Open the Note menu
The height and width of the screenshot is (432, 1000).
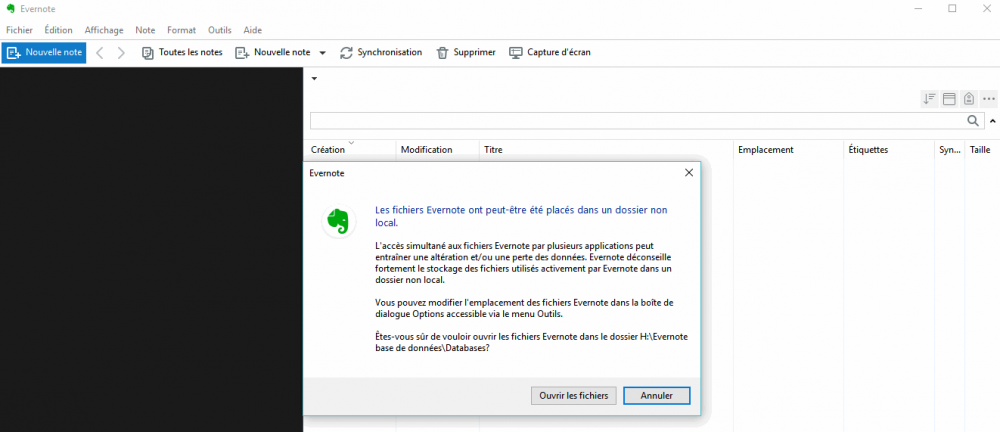145,30
